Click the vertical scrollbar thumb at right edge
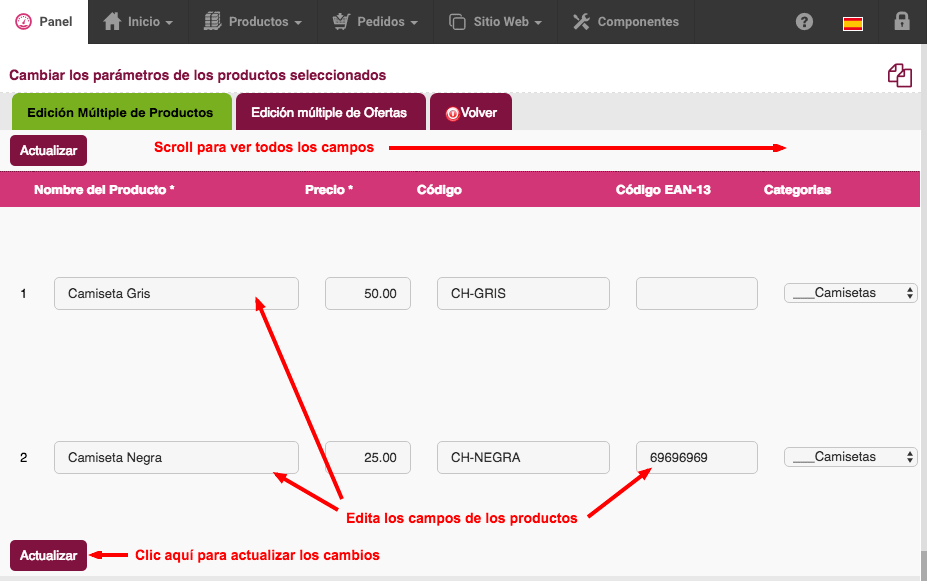 pos(923,564)
